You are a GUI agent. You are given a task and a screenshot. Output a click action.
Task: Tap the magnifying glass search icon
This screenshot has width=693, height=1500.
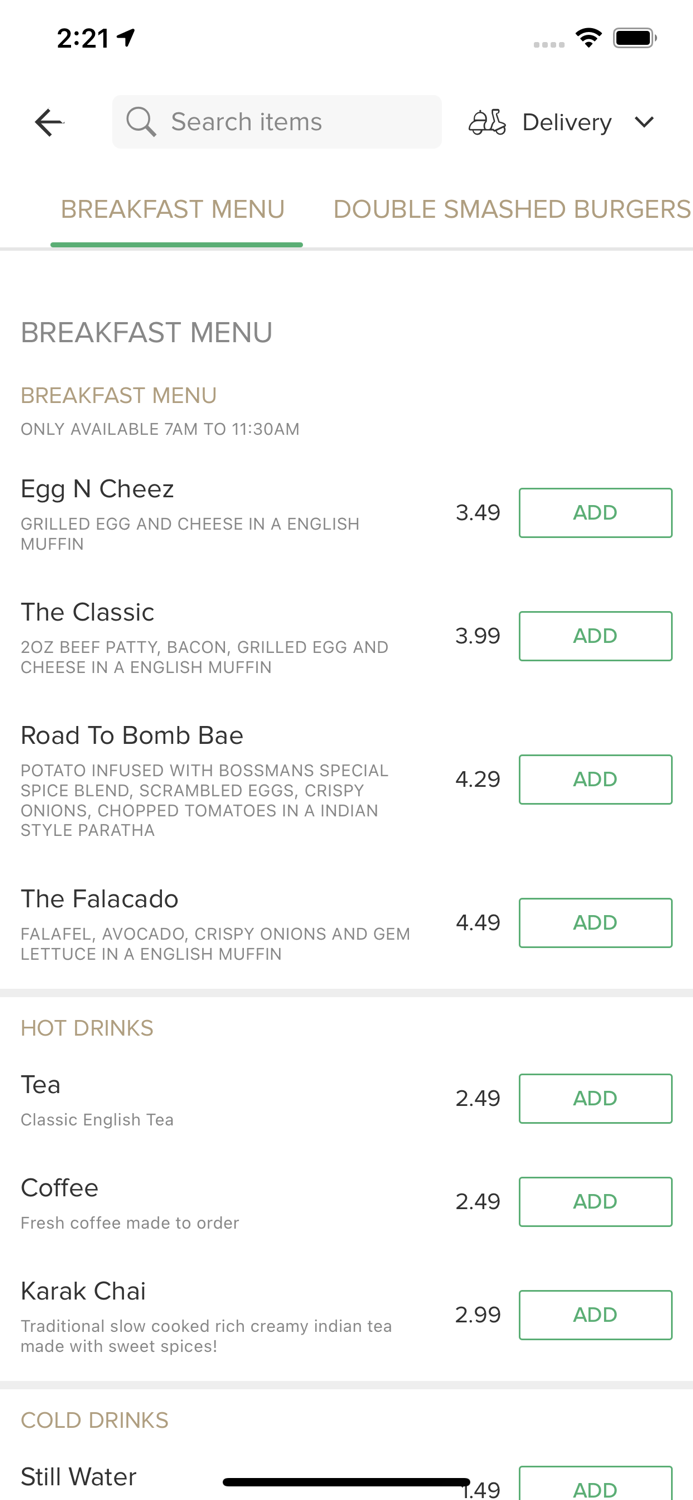(141, 122)
